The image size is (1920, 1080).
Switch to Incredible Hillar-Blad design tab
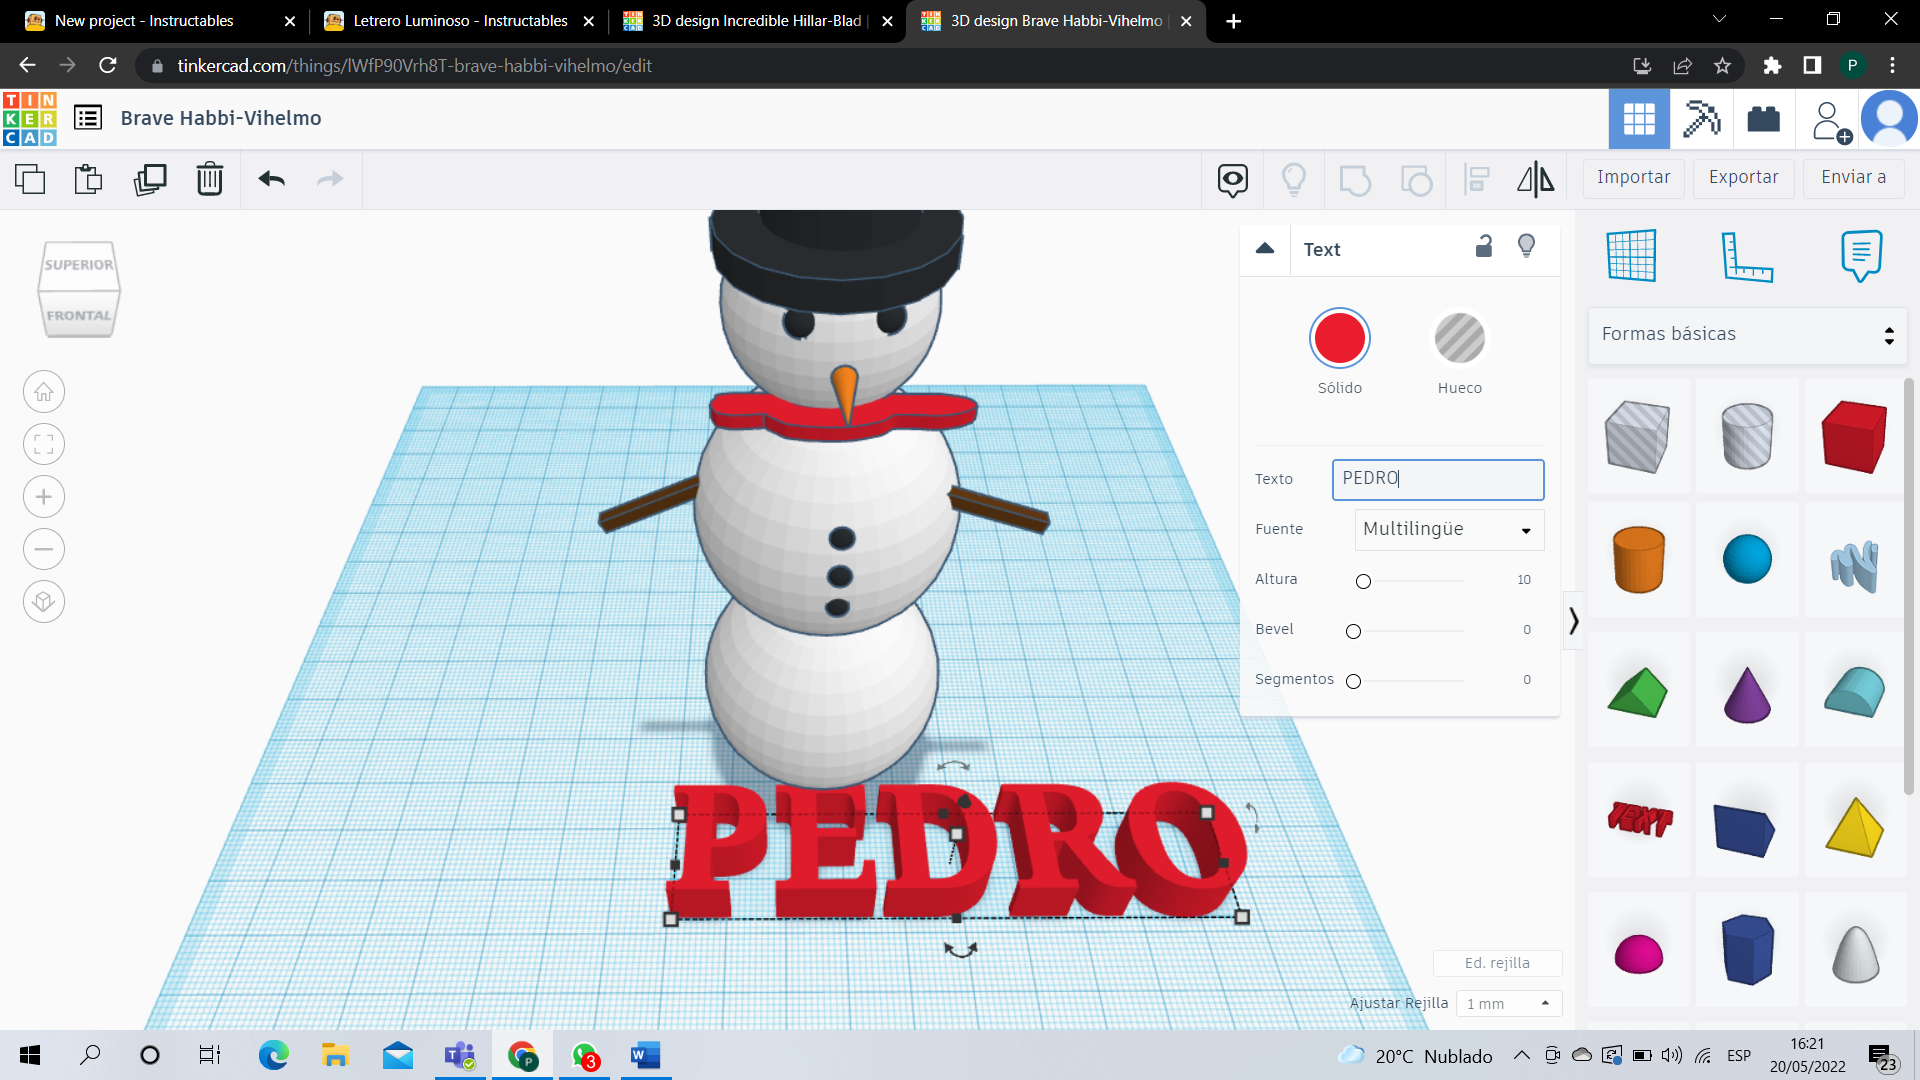click(757, 21)
